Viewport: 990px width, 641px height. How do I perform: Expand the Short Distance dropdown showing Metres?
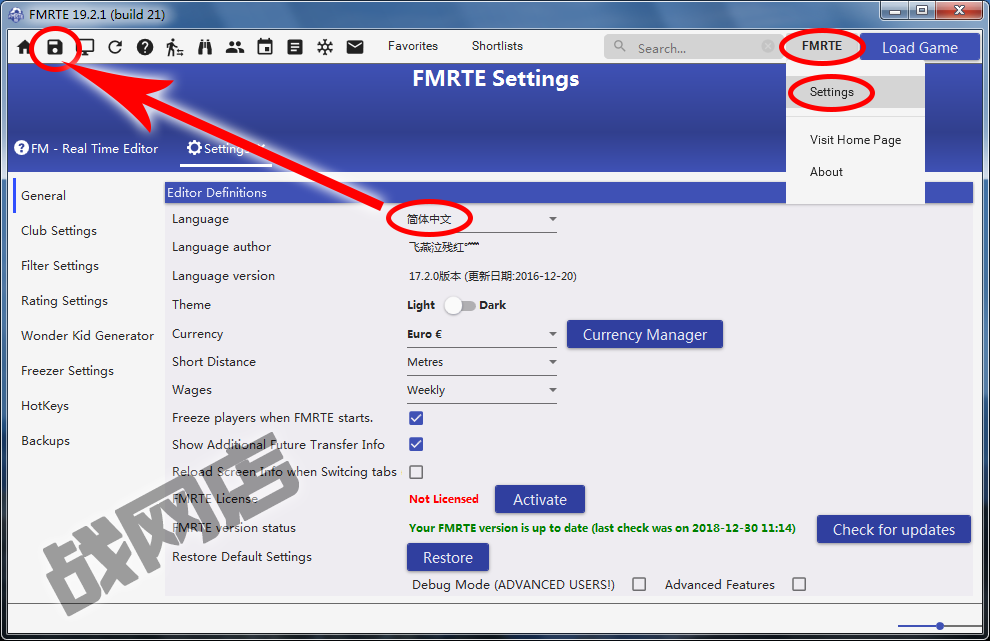(x=482, y=362)
